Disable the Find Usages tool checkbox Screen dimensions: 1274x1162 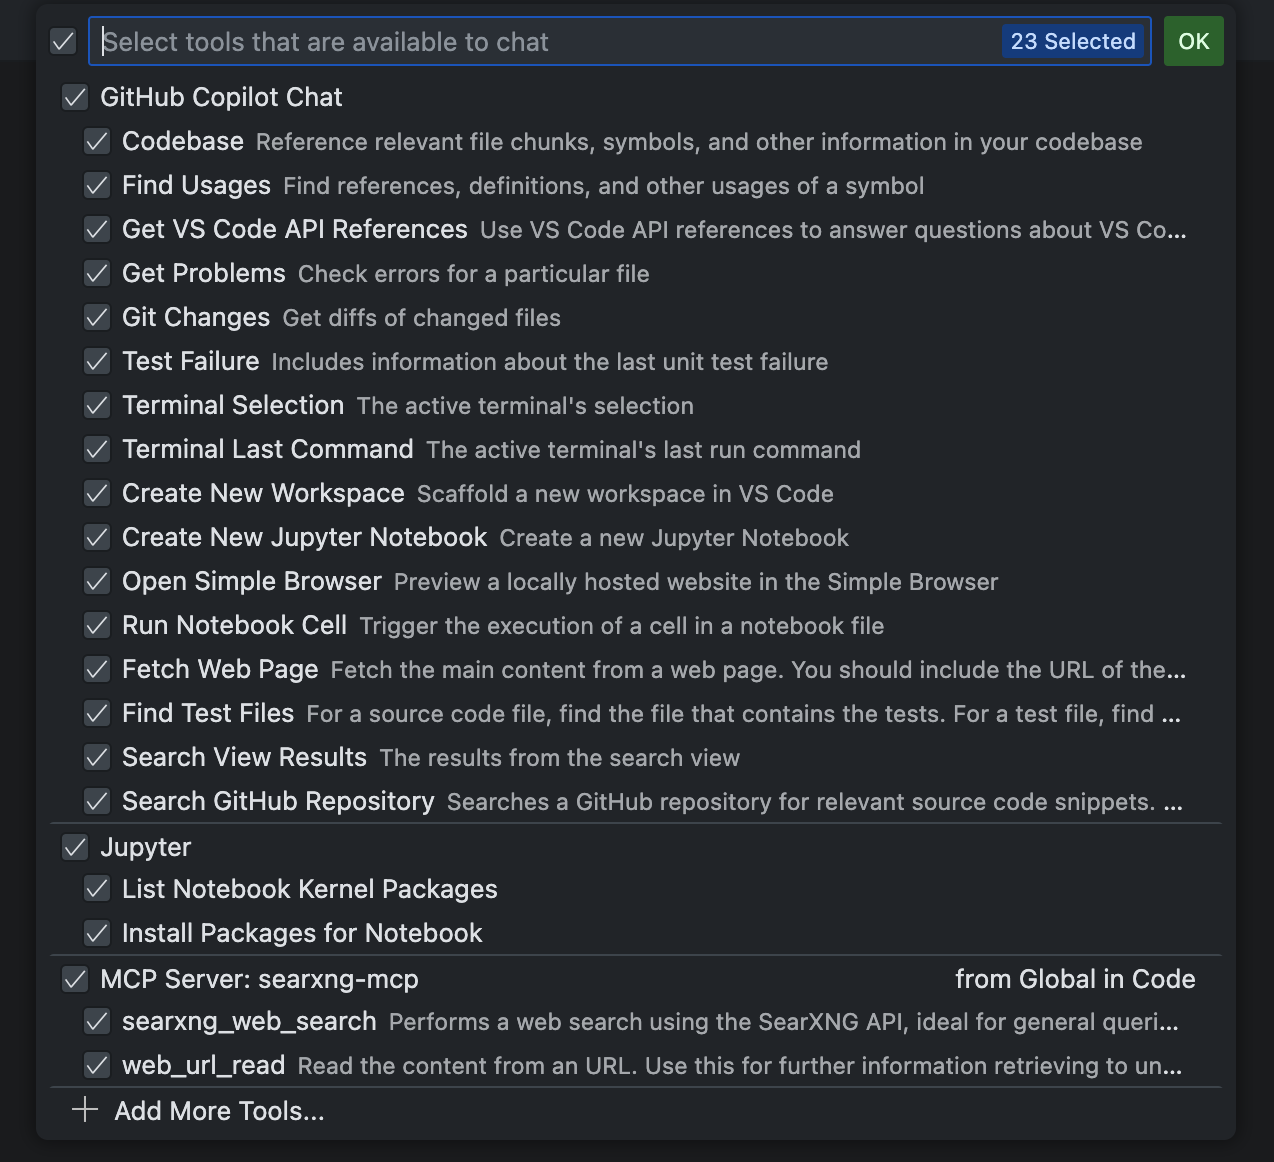tap(97, 186)
